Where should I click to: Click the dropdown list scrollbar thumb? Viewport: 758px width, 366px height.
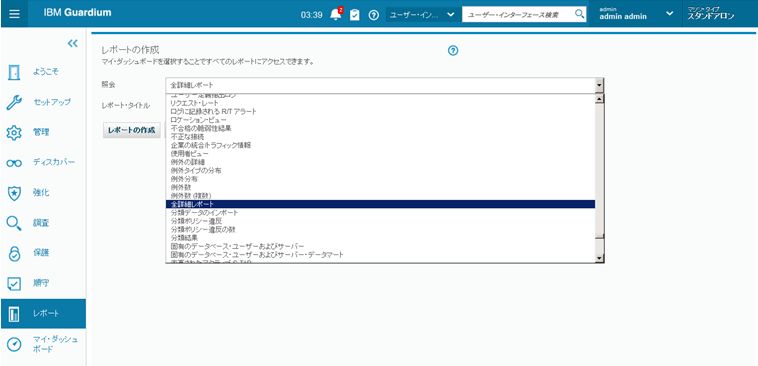pyautogui.click(x=600, y=171)
